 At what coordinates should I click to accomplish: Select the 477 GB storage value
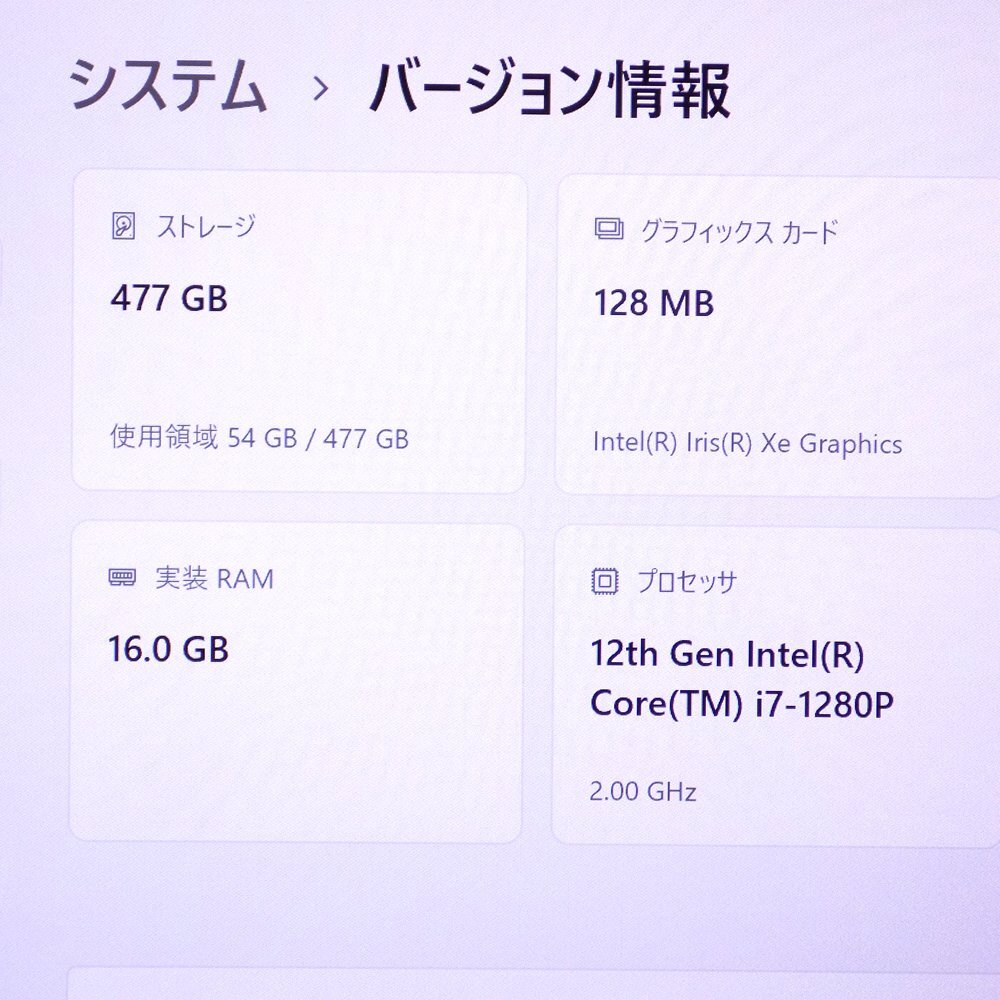pos(169,298)
